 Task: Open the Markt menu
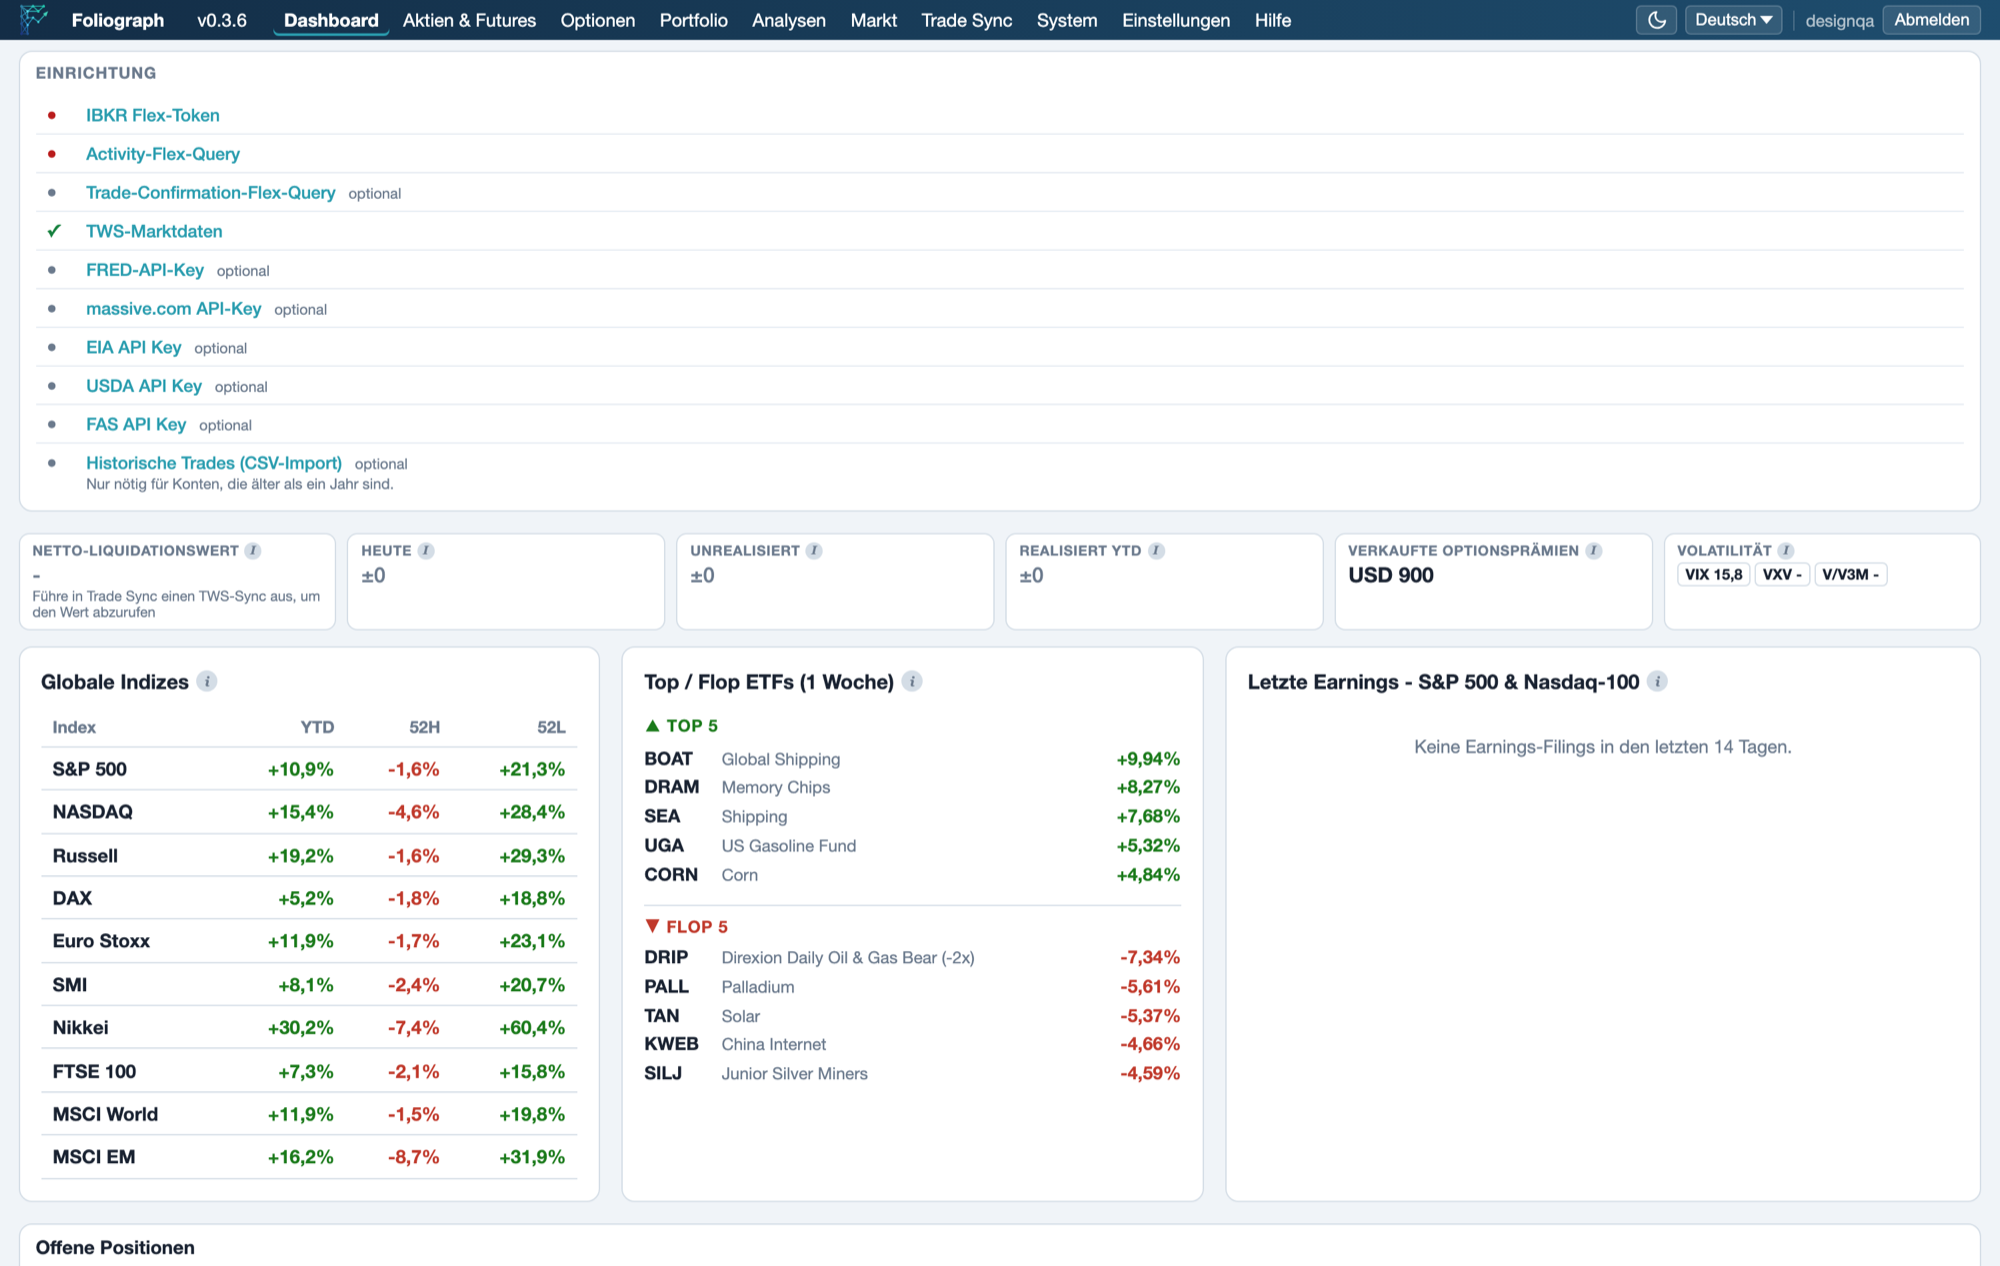[873, 20]
